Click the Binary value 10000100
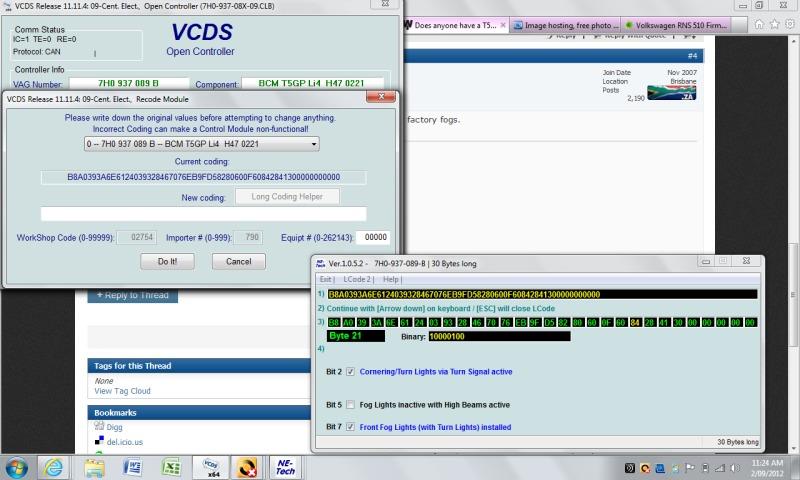The width and height of the screenshot is (800, 480). pos(499,336)
